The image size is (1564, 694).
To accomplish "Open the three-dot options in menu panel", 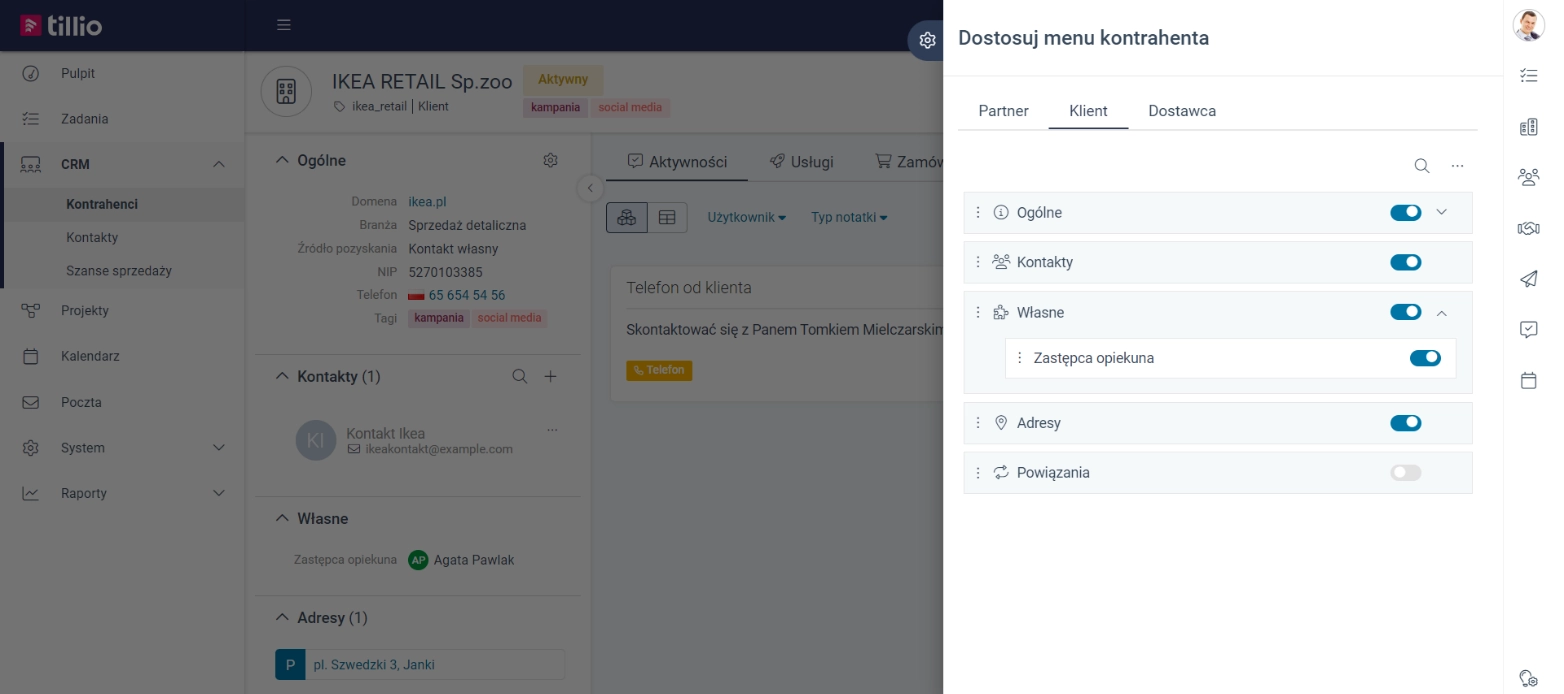I will (x=1457, y=165).
